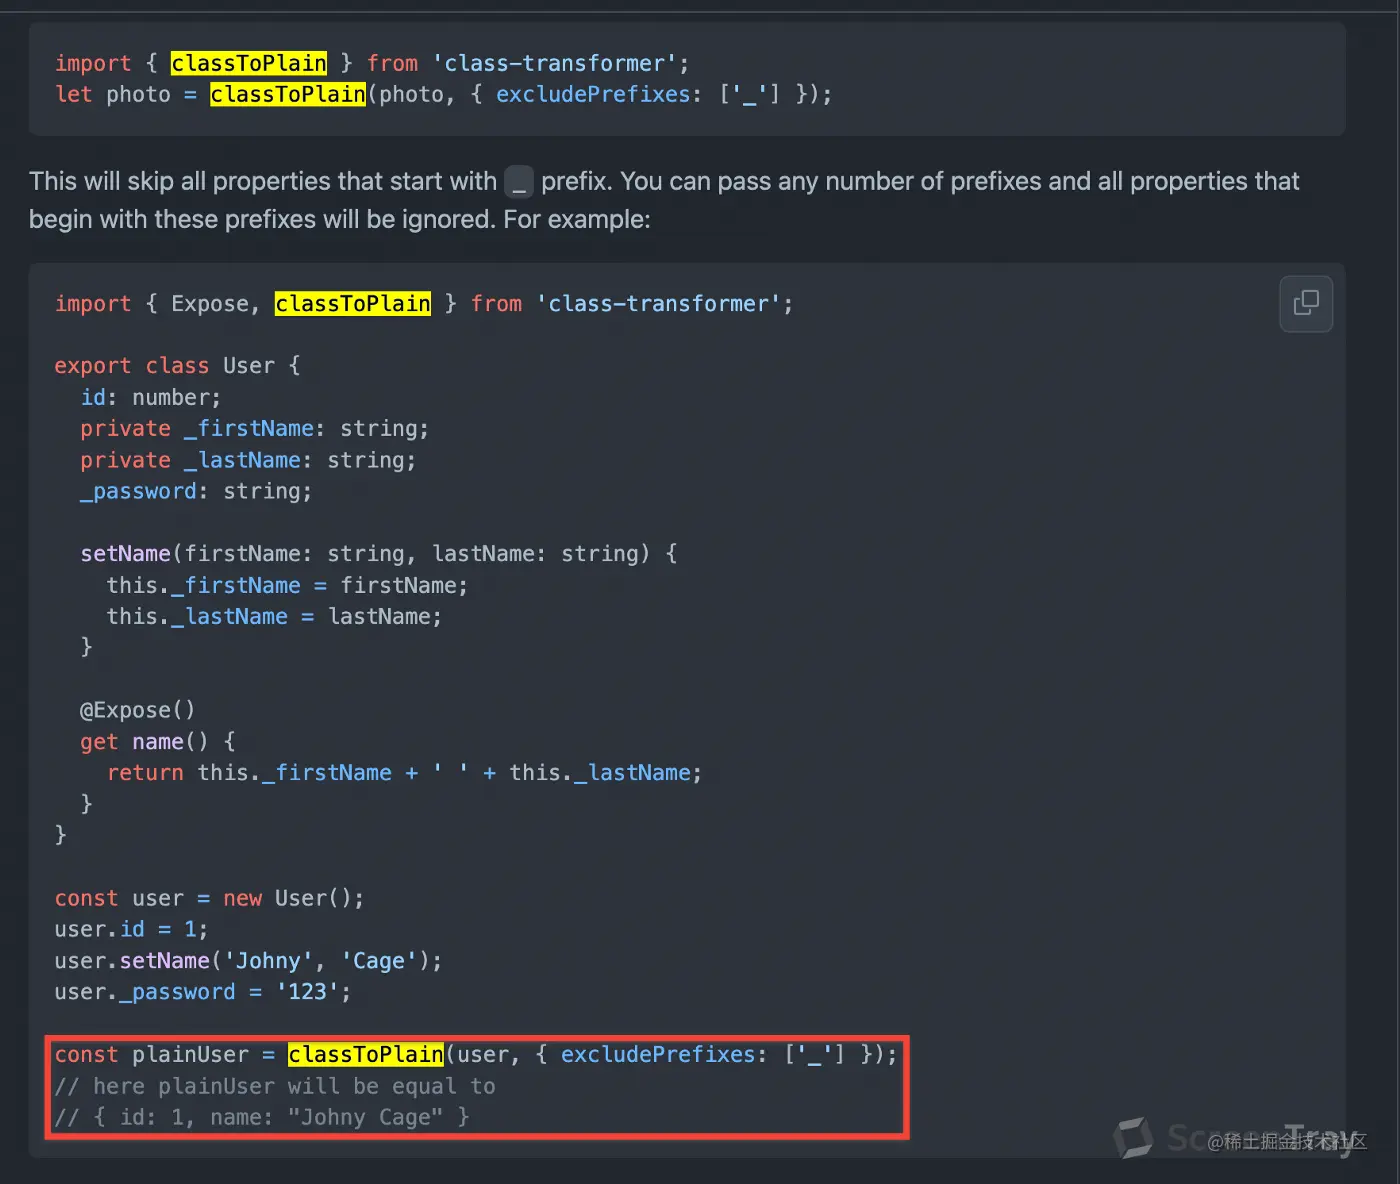
Task: Click first import classToPlain line
Action: click(372, 64)
